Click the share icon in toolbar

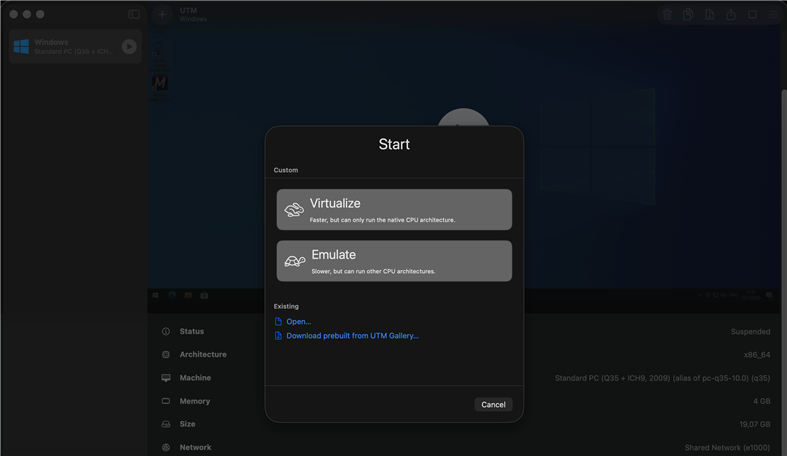(x=731, y=15)
